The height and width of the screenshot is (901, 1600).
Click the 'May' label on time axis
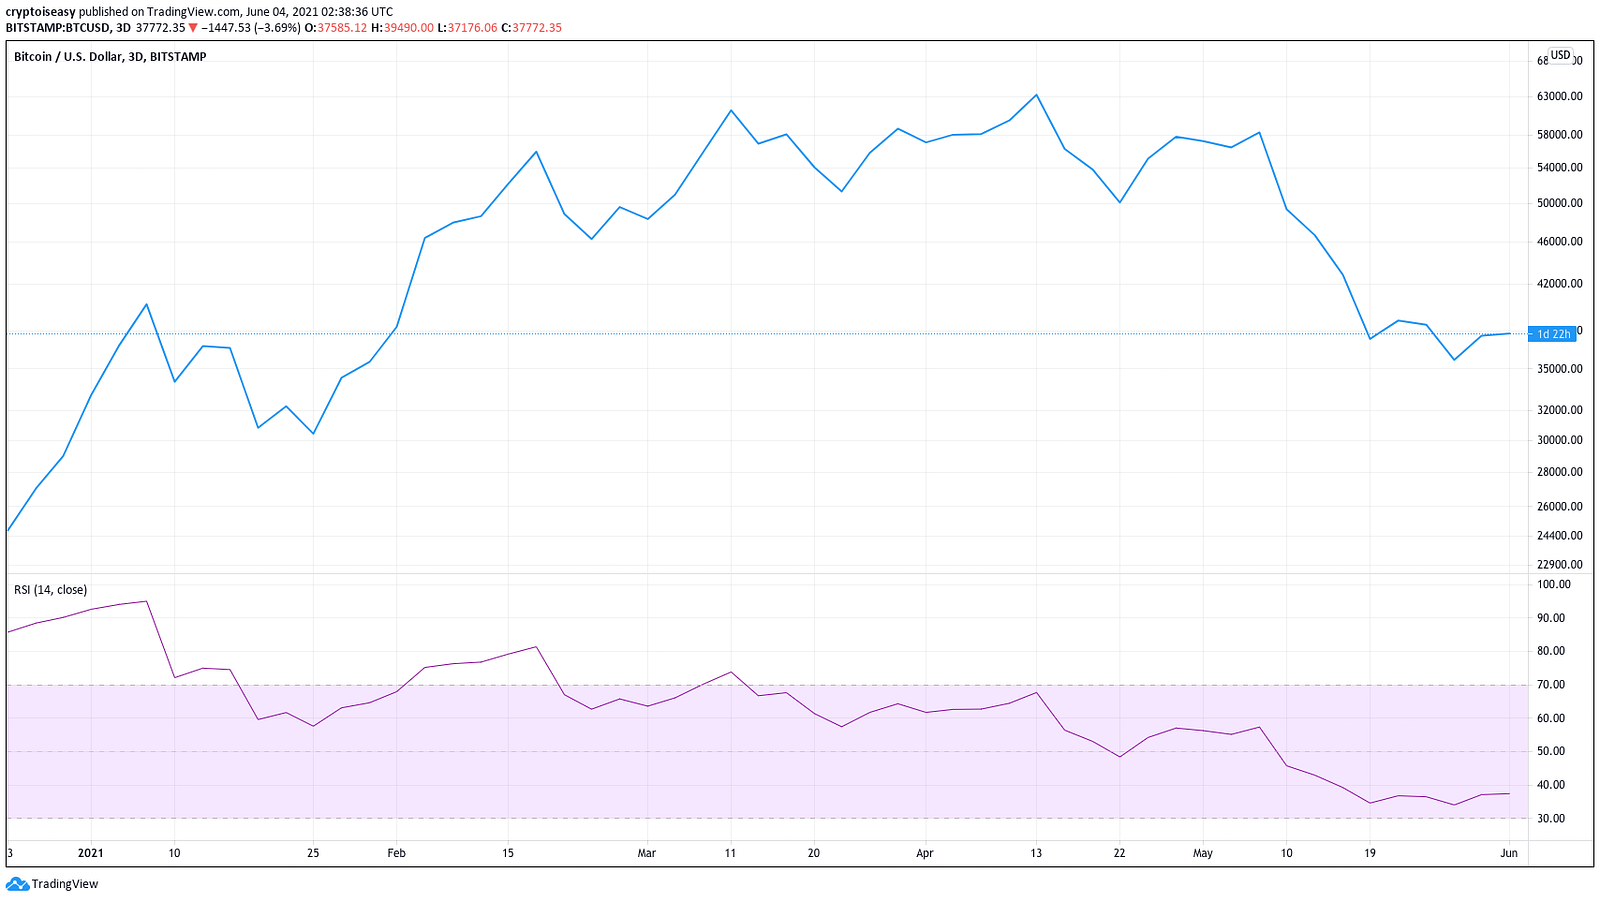1203,853
